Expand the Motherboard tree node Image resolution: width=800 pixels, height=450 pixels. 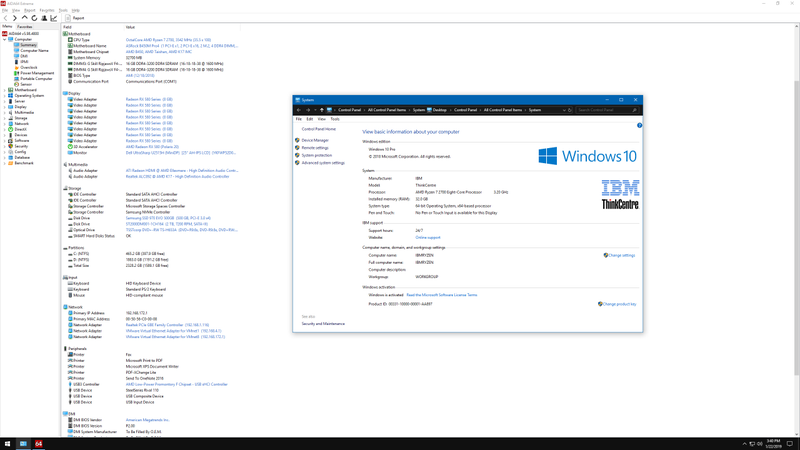[x=5, y=90]
